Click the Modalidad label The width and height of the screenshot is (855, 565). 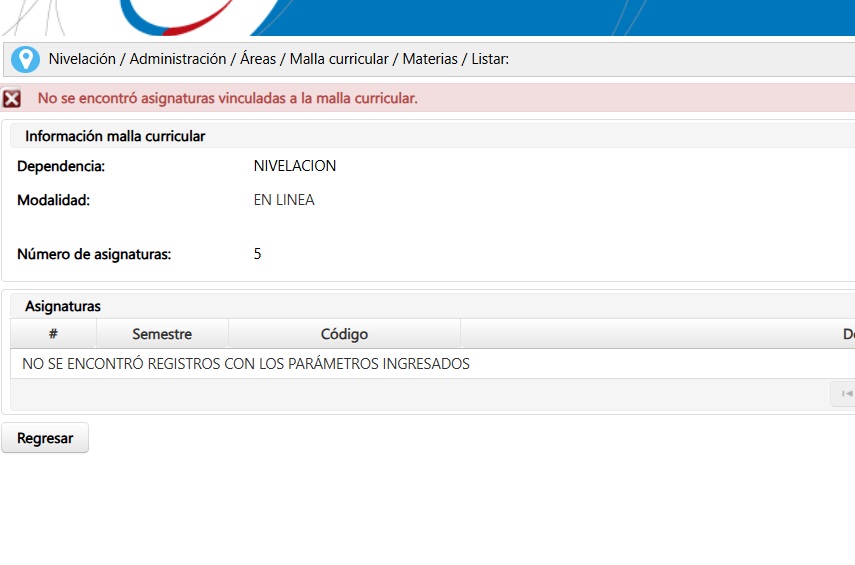[54, 200]
